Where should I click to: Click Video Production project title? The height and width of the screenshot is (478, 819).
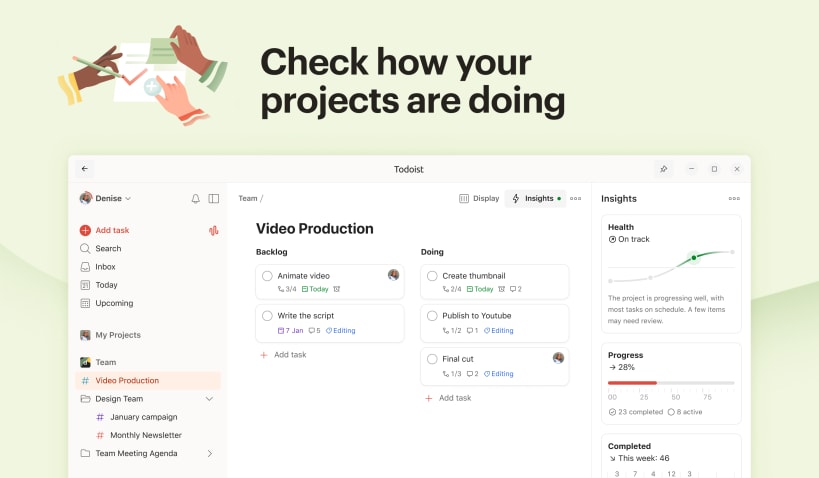click(x=314, y=229)
